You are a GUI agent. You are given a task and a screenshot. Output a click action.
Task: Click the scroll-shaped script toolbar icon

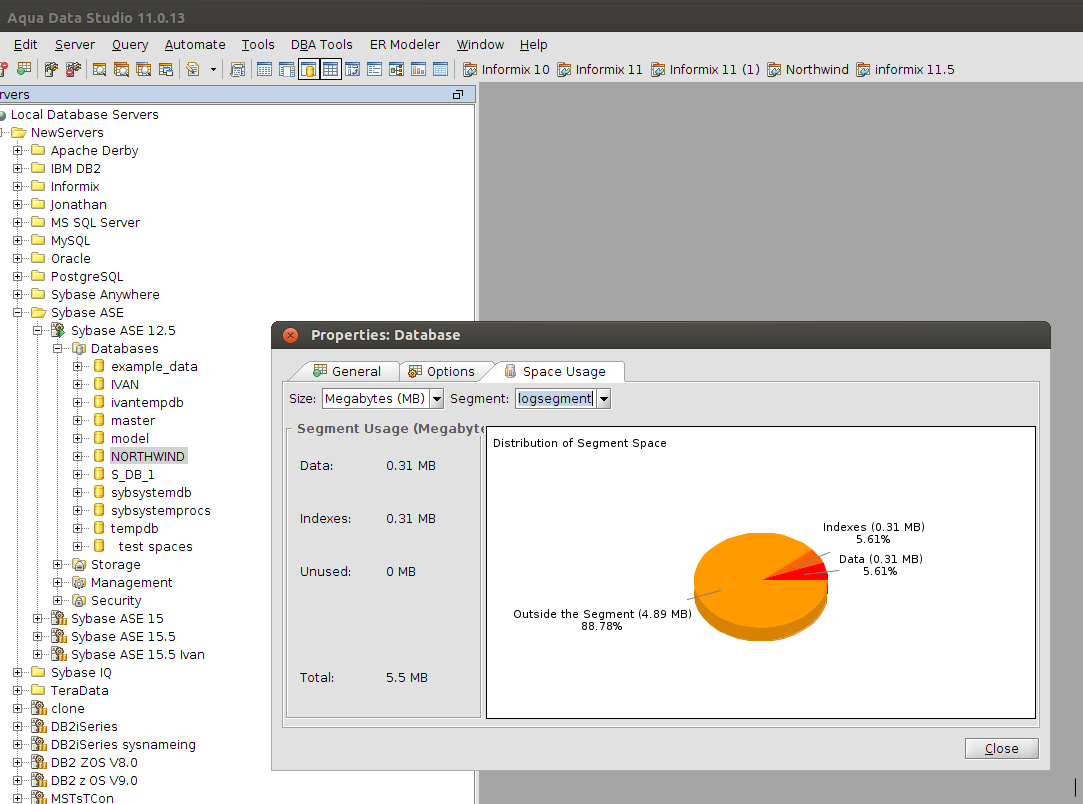click(237, 69)
